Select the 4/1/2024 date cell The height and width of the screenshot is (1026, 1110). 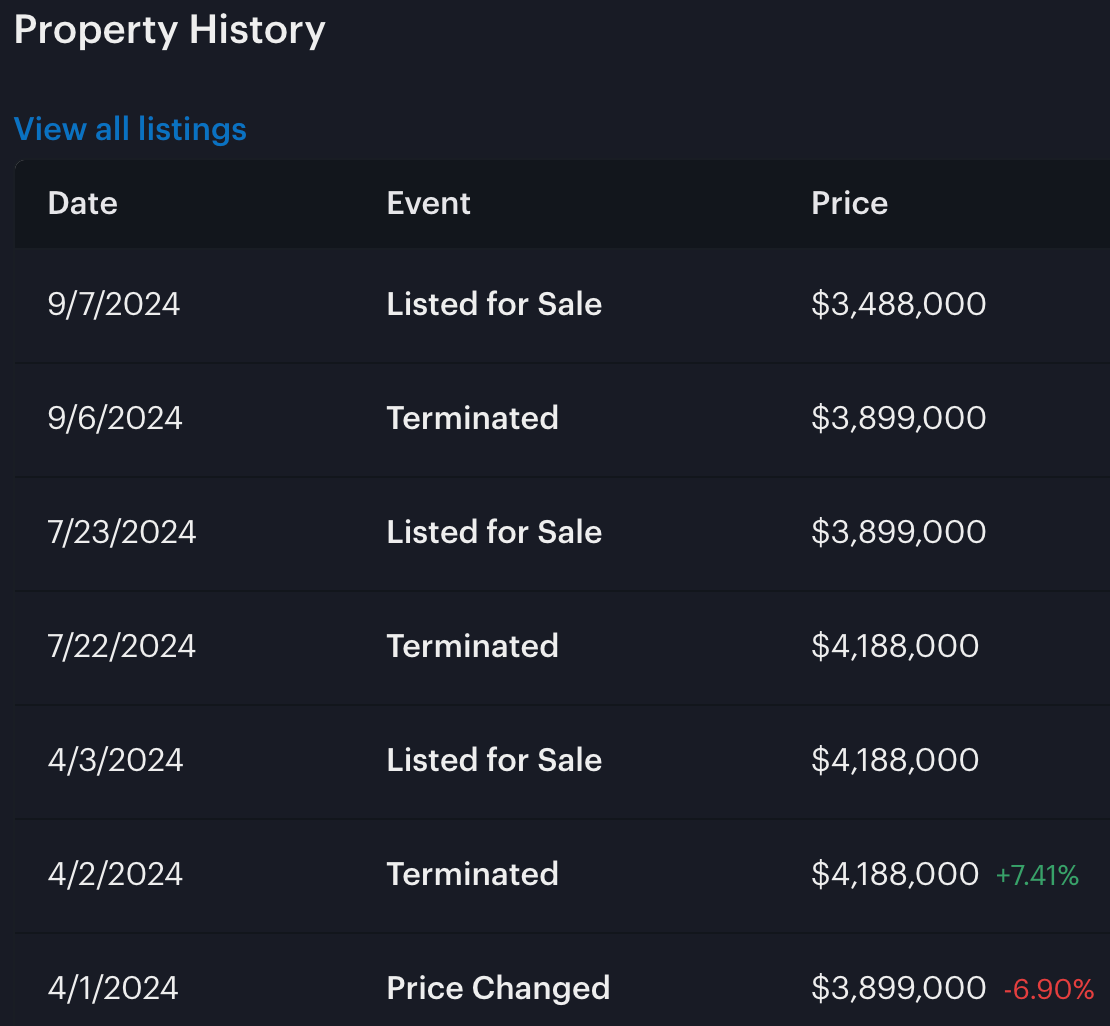pos(113,988)
